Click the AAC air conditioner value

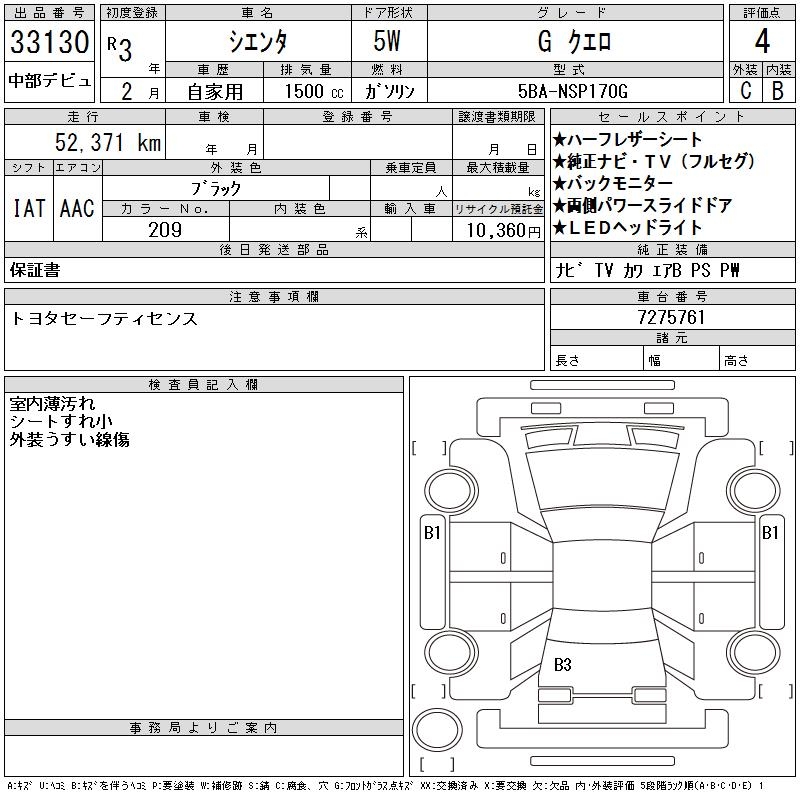pos(78,208)
